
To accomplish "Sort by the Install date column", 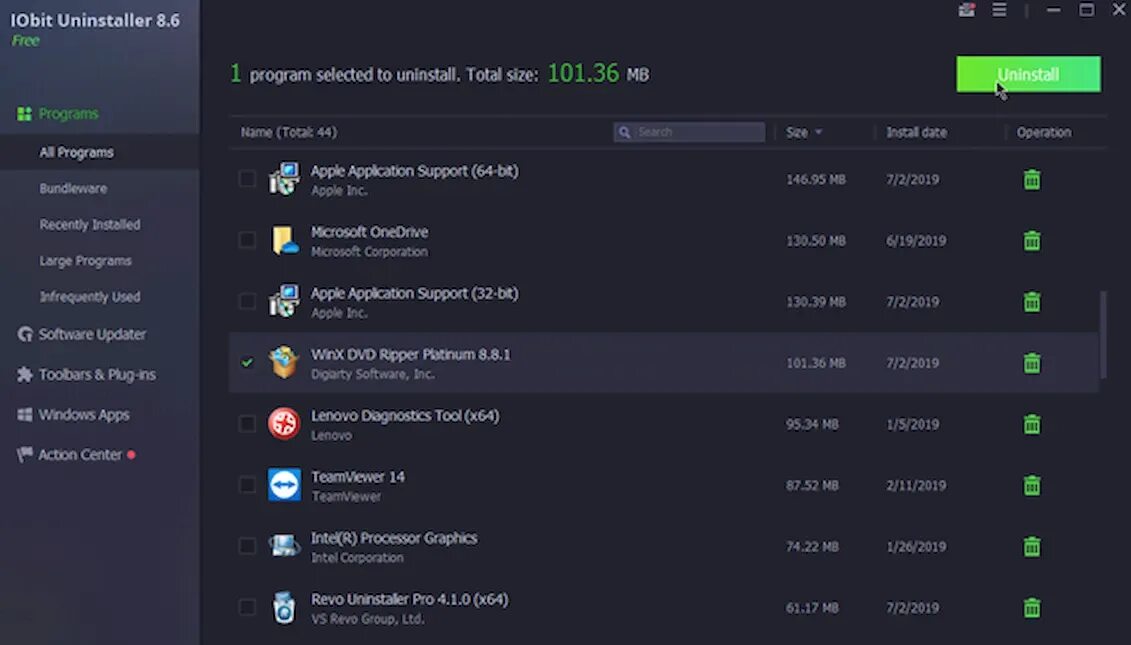I will [x=916, y=132].
